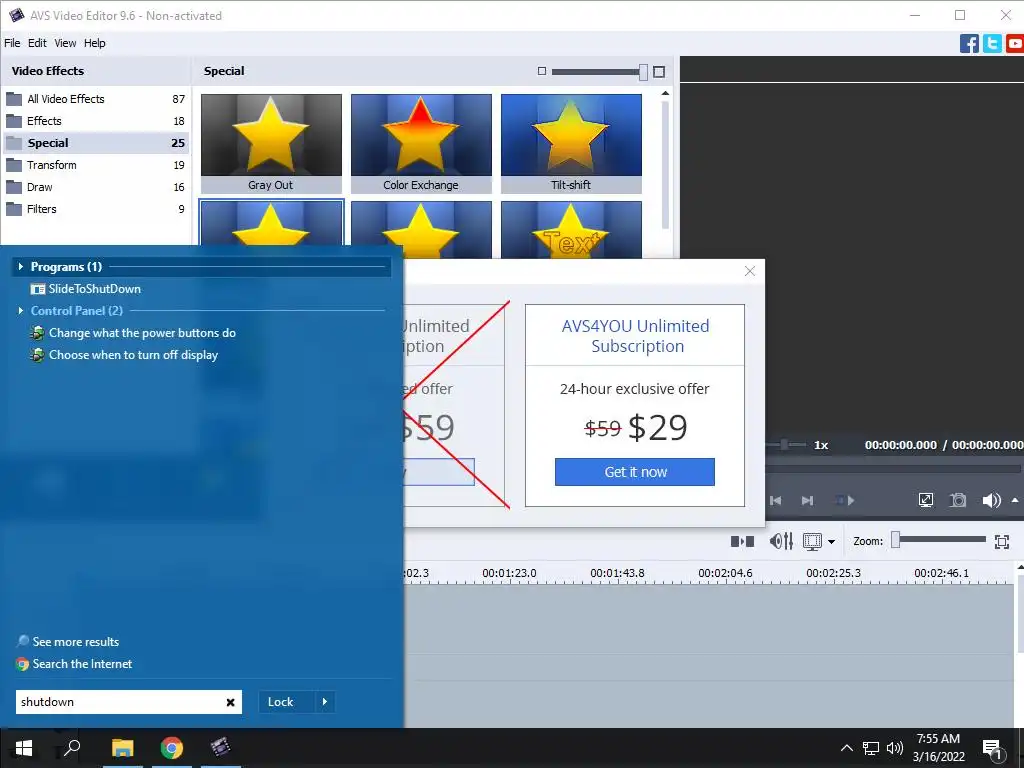Image resolution: width=1024 pixels, height=768 pixels.
Task: Open Google Chrome from taskbar
Action: coord(172,748)
